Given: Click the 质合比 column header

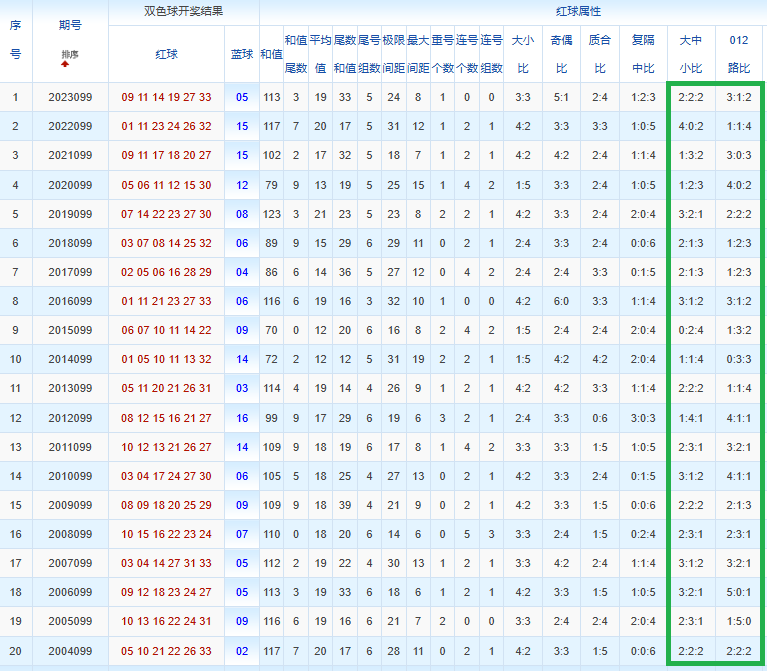Looking at the screenshot, I should coord(600,54).
